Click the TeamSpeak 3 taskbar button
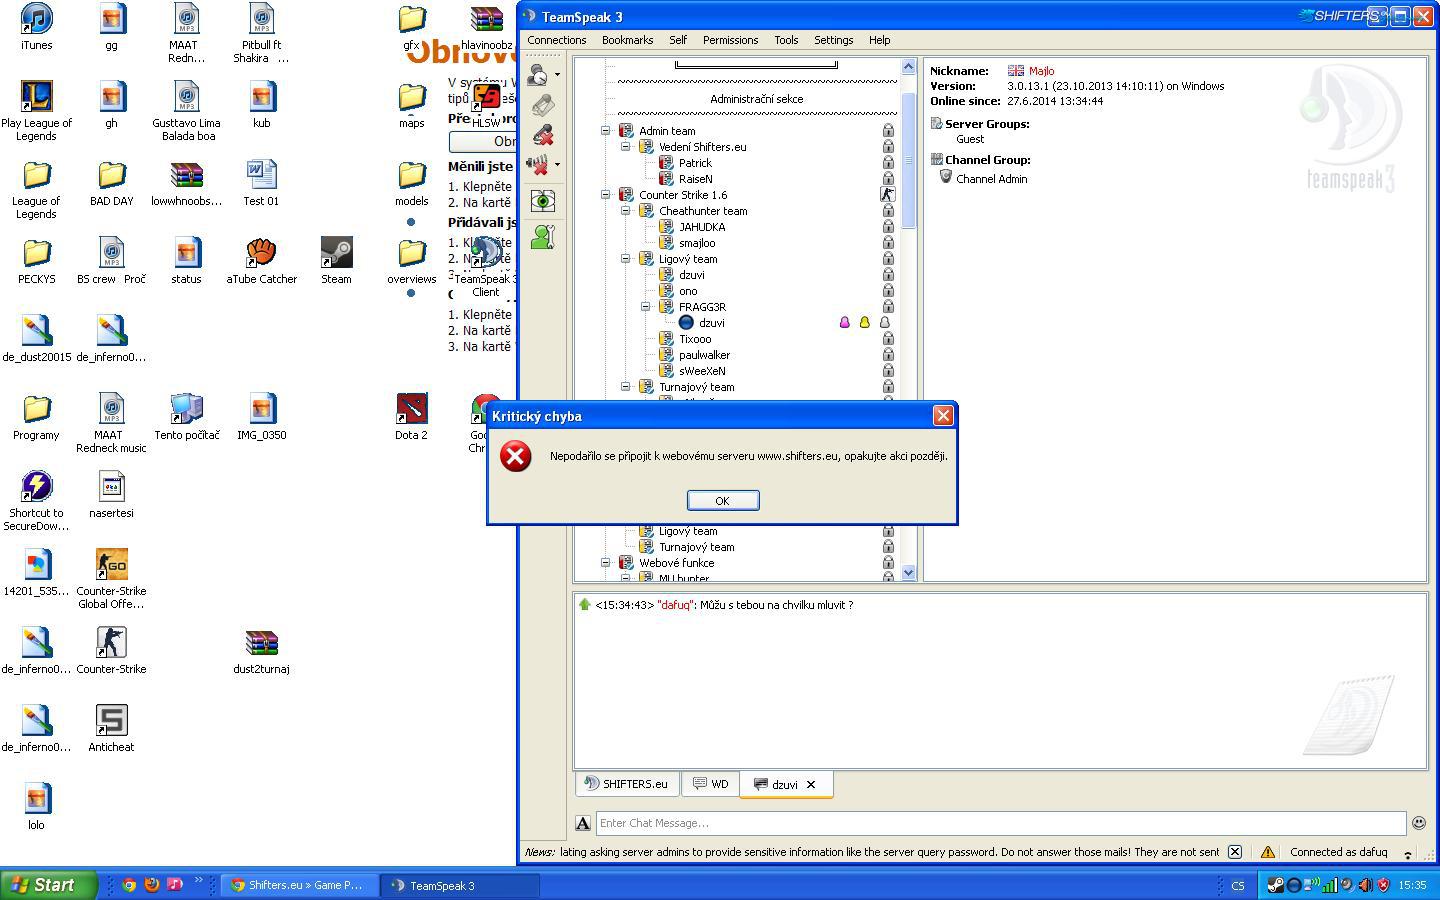 click(462, 885)
